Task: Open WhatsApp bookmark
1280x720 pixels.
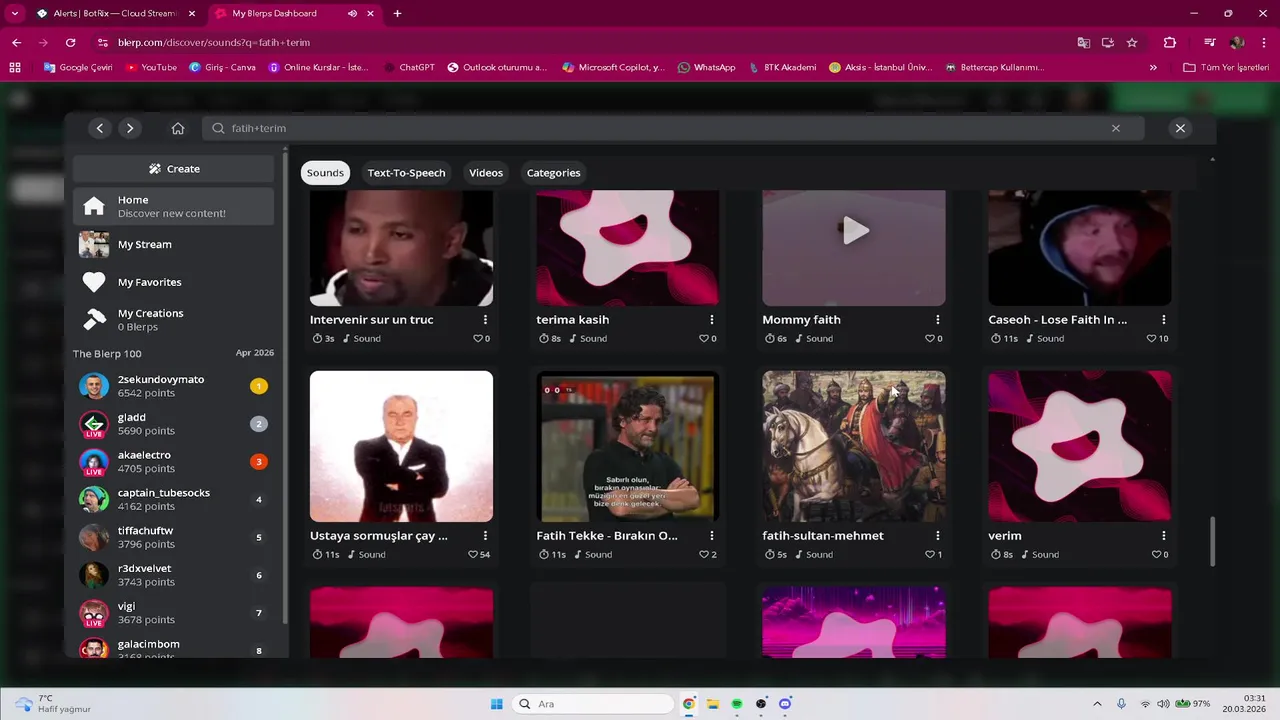Action: click(x=706, y=68)
